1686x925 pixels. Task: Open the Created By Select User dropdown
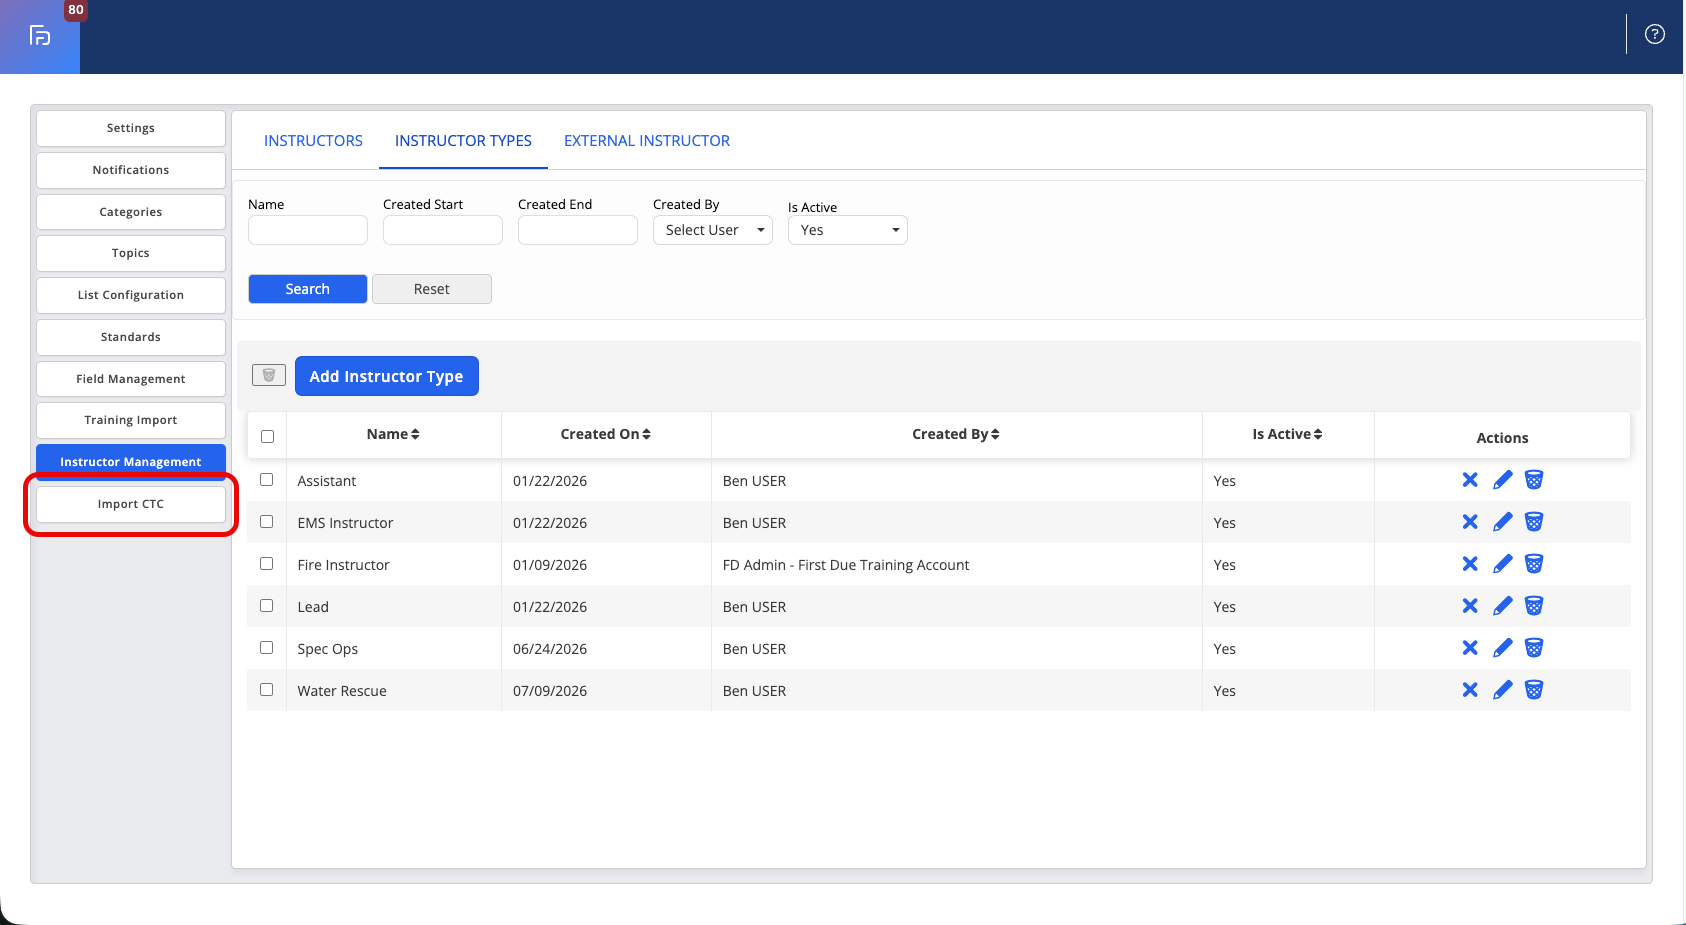713,230
